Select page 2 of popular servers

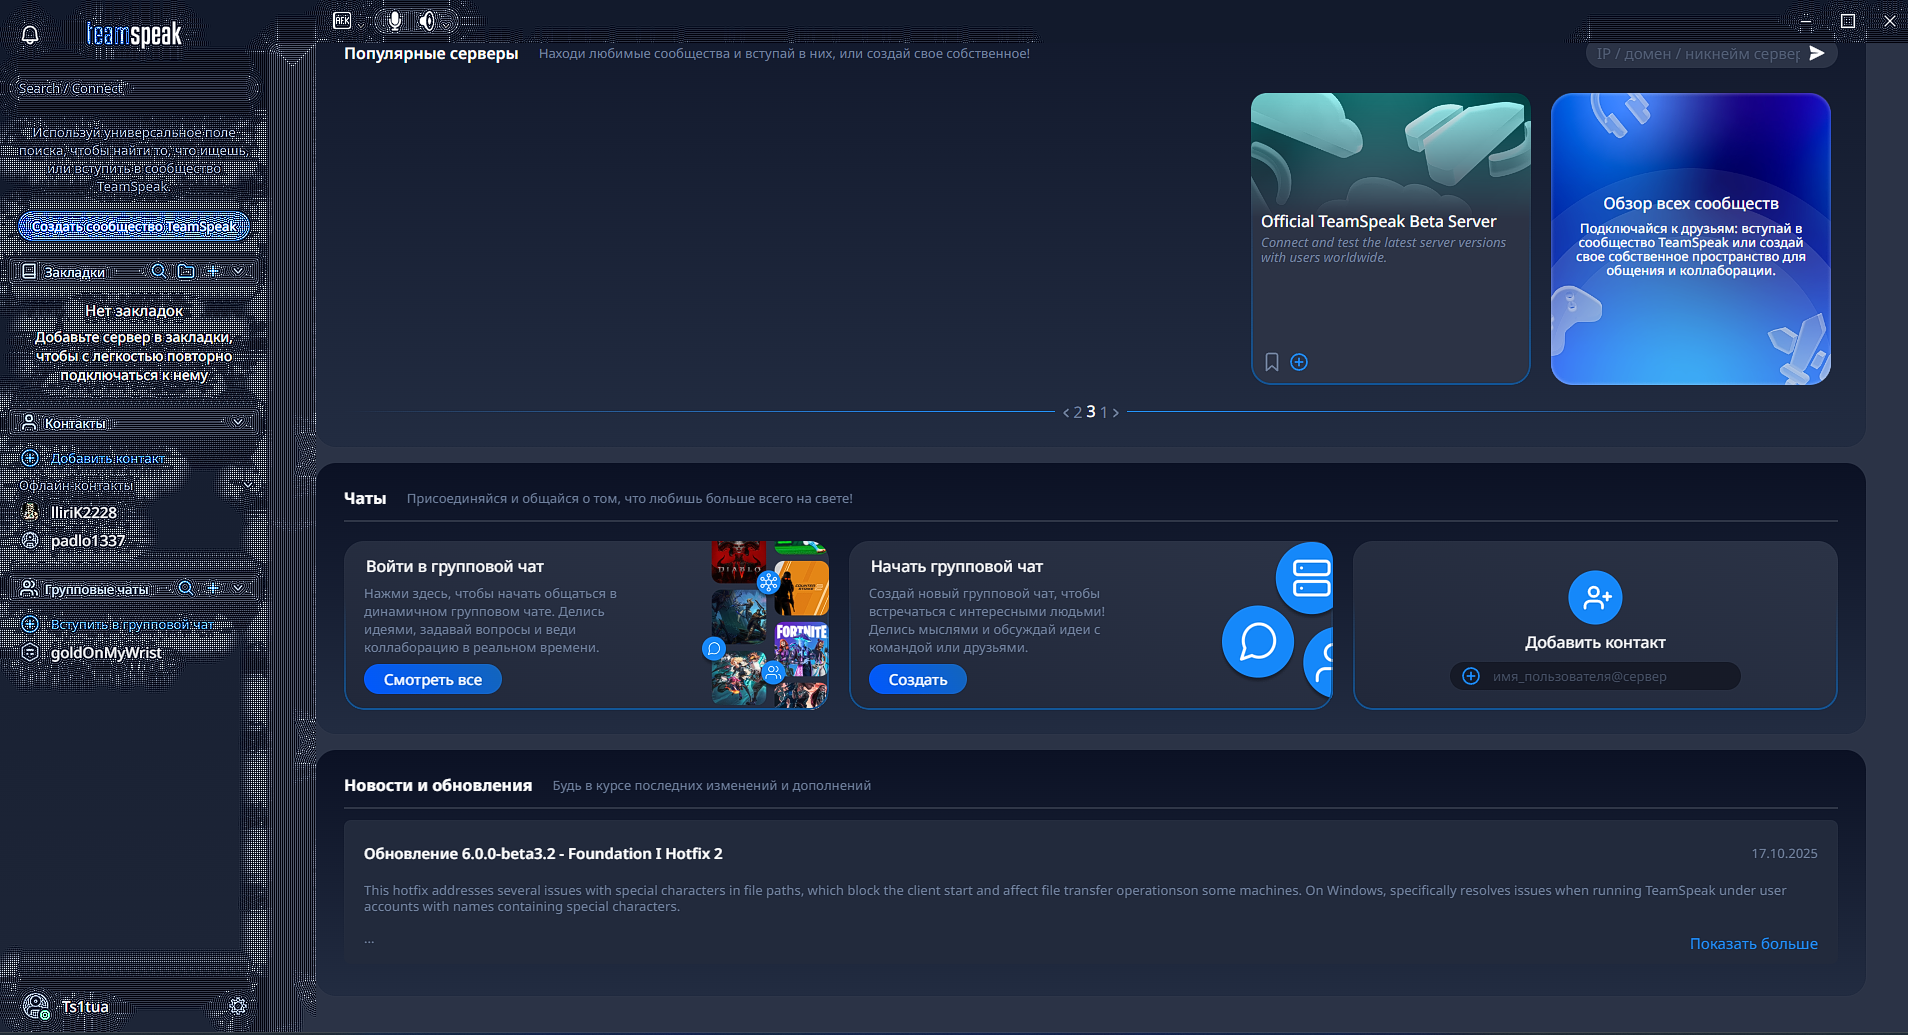(x=1078, y=412)
